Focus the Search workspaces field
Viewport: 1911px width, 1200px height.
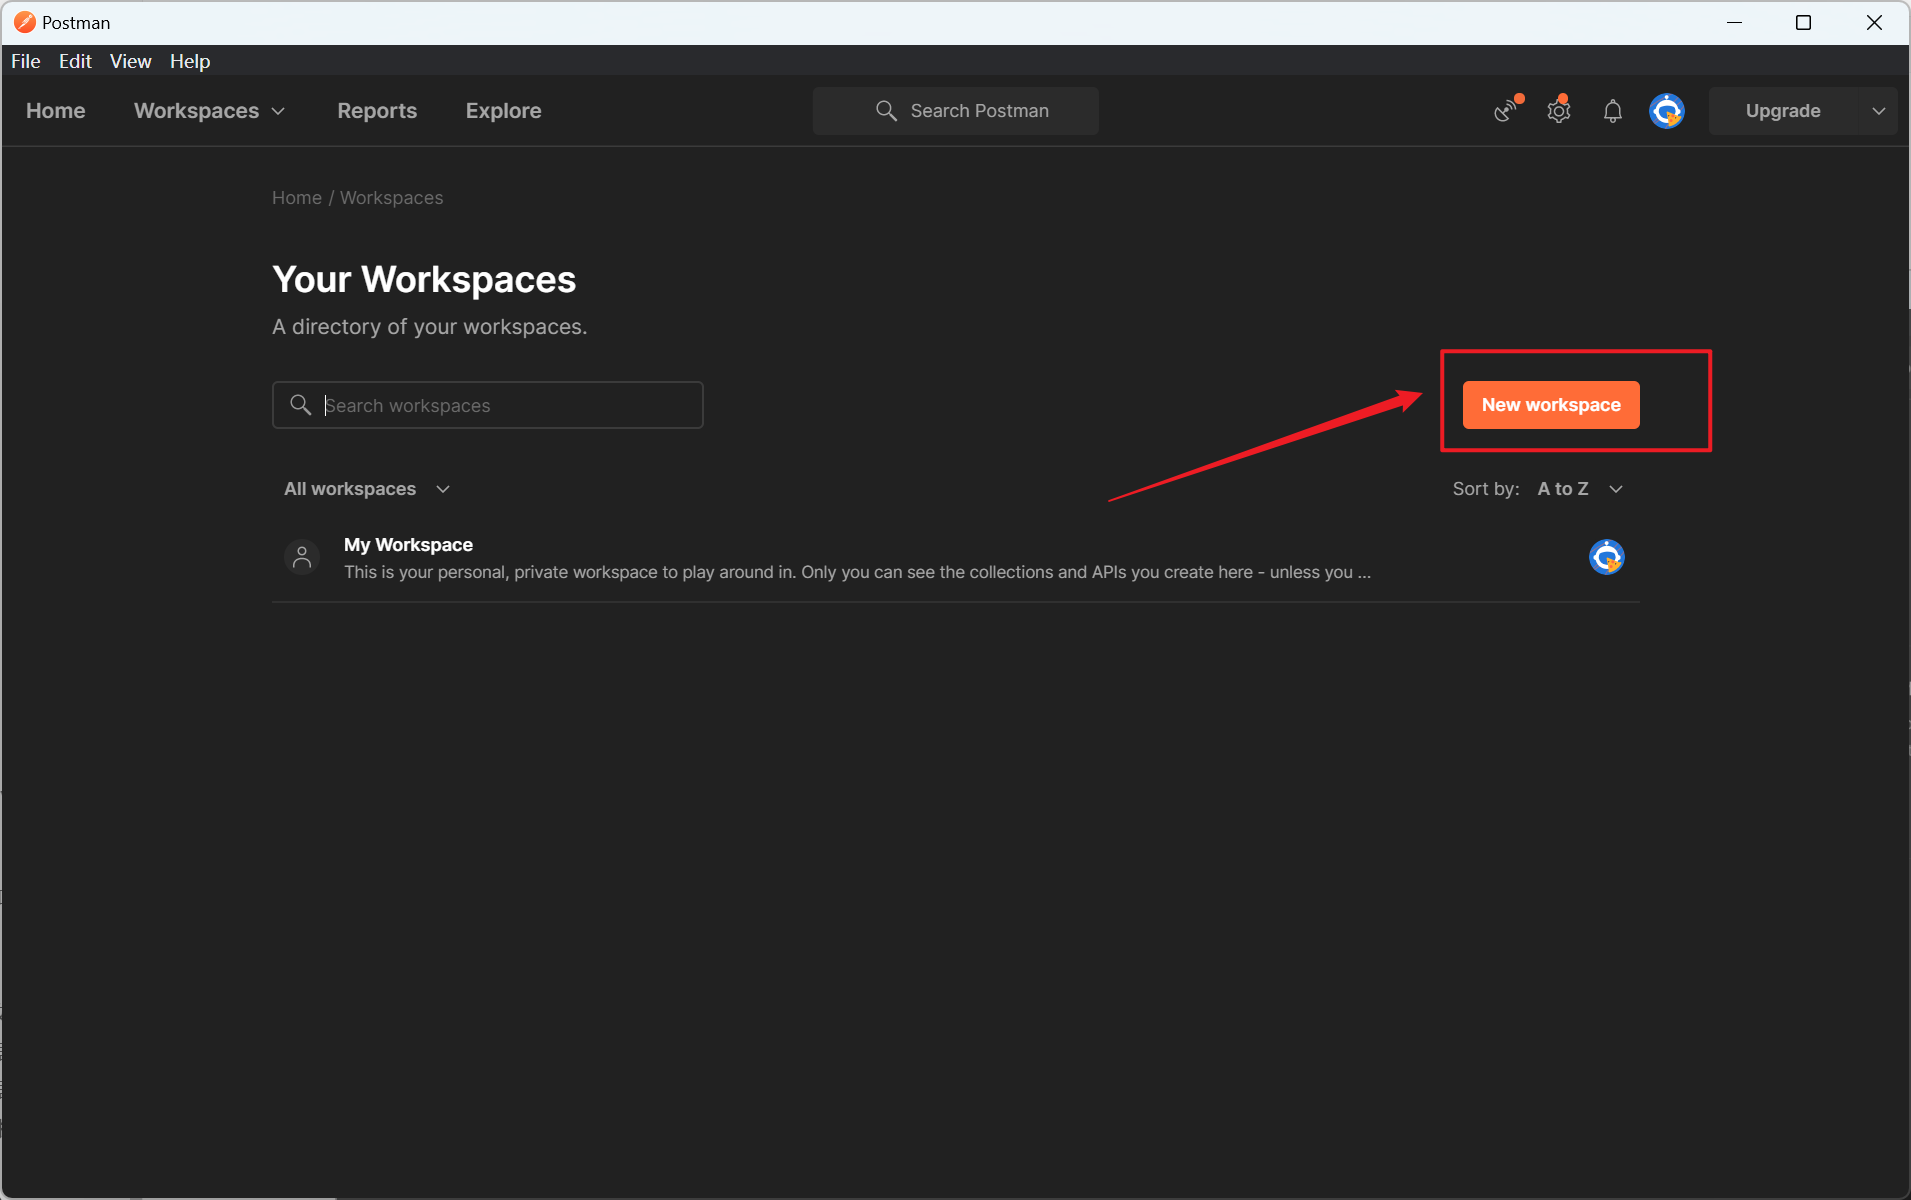pyautogui.click(x=488, y=405)
